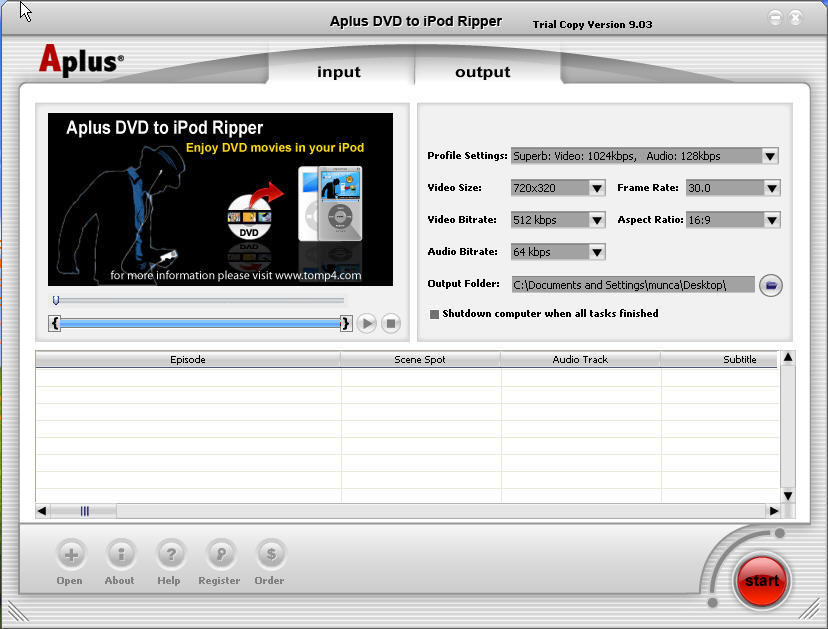Show the About information icon

[121, 555]
